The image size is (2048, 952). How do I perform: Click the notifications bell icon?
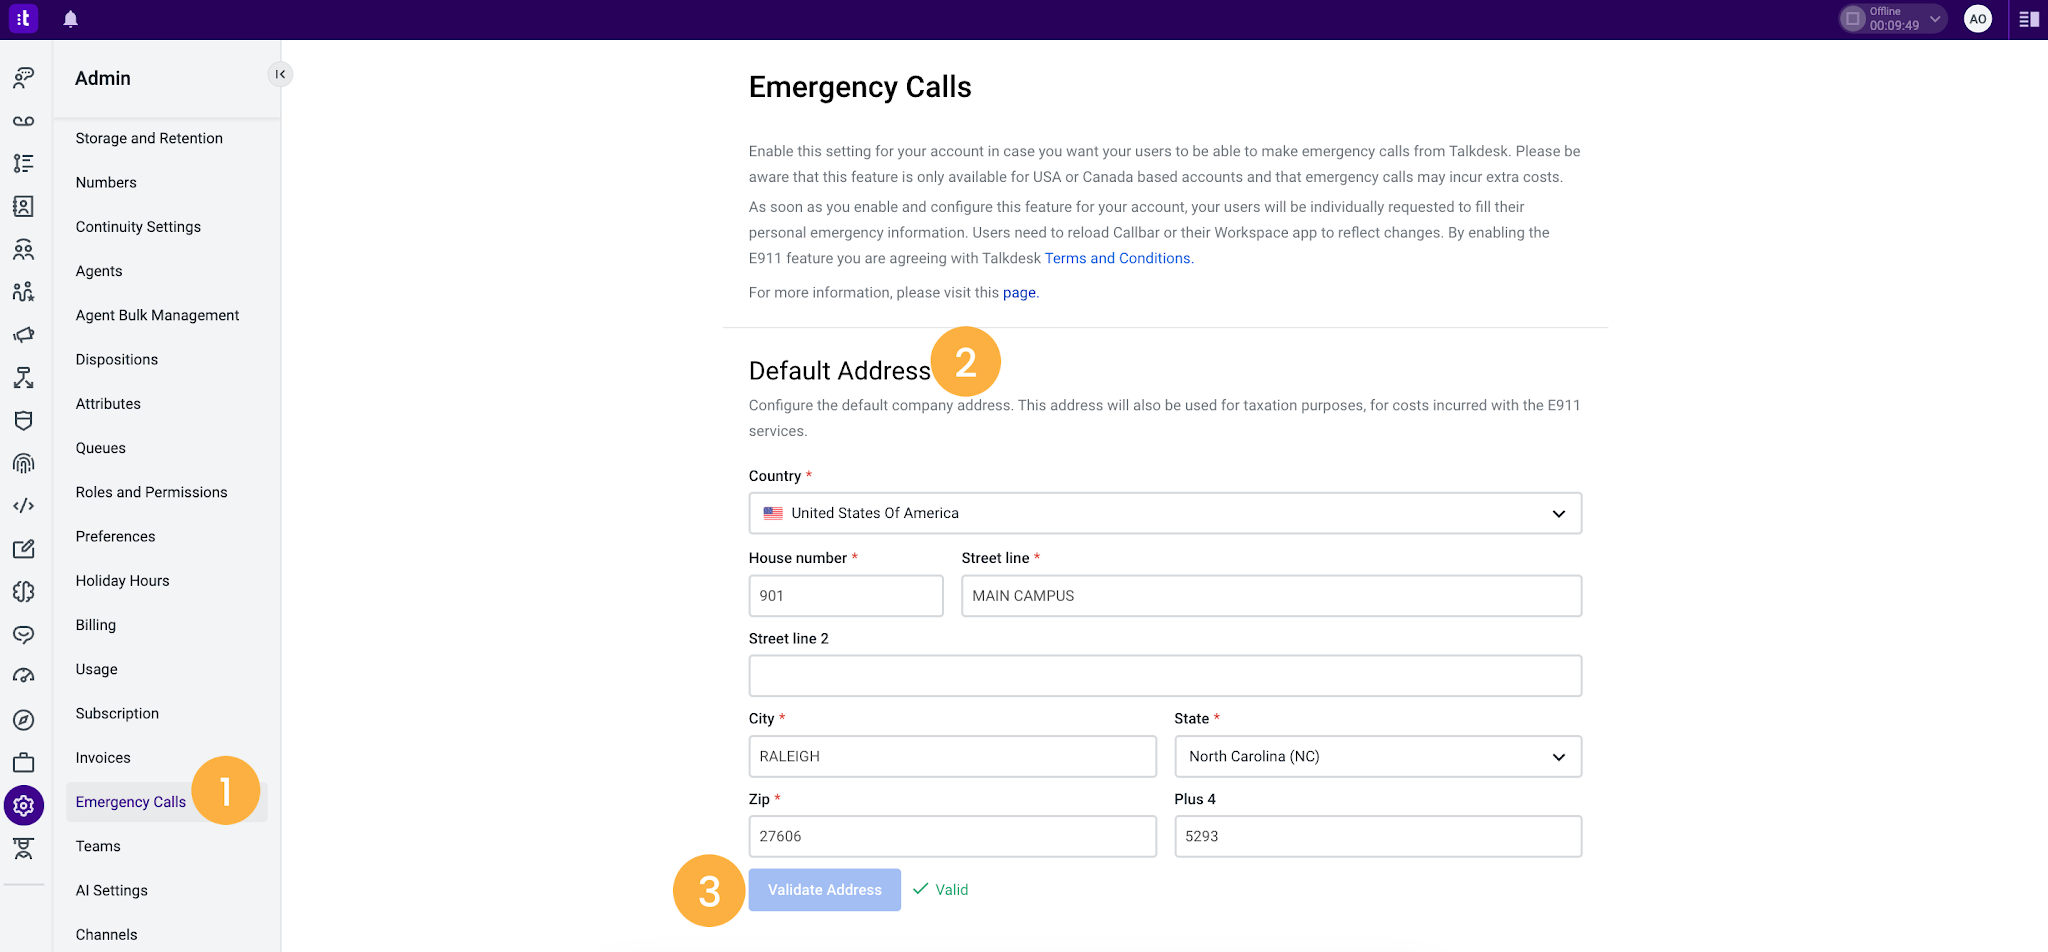(70, 19)
